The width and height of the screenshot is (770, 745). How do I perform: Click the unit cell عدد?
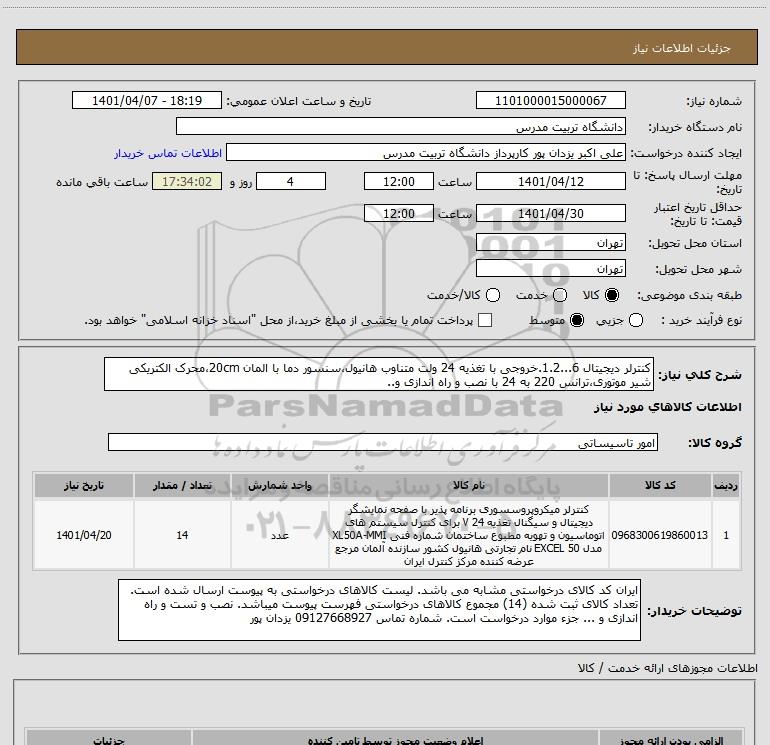click(x=280, y=535)
